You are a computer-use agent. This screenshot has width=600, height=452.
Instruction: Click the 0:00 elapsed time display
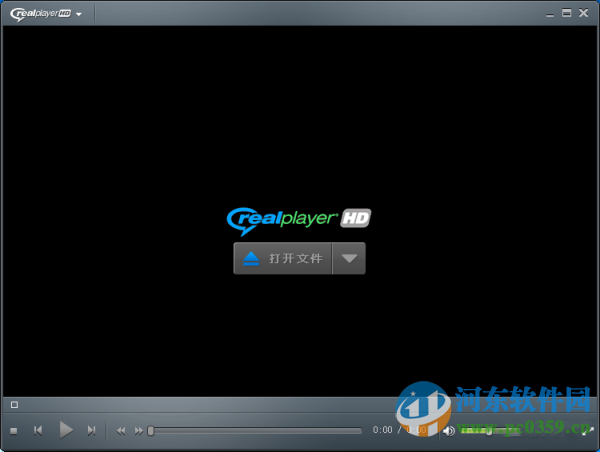point(383,430)
